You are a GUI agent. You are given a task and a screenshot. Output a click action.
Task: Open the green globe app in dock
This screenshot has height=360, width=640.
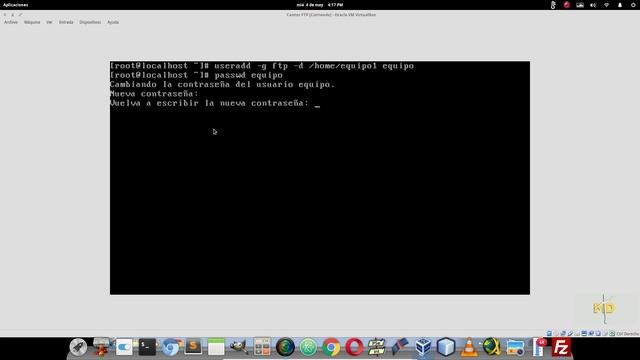(x=492, y=347)
